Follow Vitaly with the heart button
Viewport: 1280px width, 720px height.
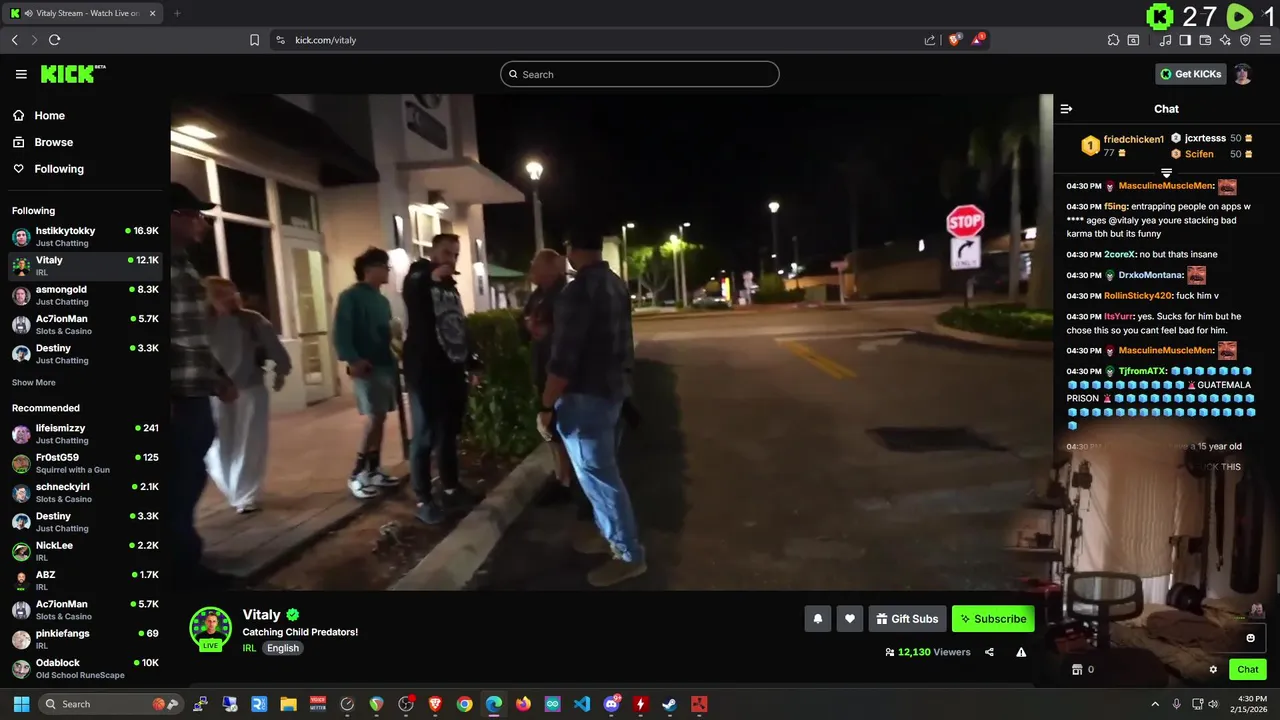point(849,619)
